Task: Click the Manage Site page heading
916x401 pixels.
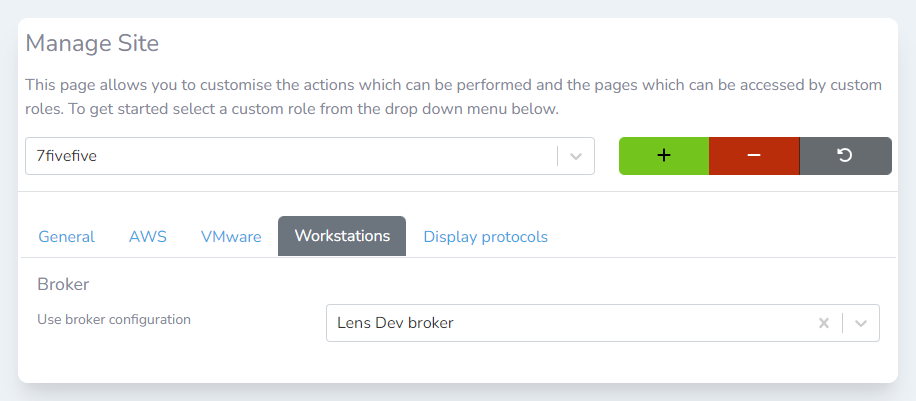Action: click(92, 43)
